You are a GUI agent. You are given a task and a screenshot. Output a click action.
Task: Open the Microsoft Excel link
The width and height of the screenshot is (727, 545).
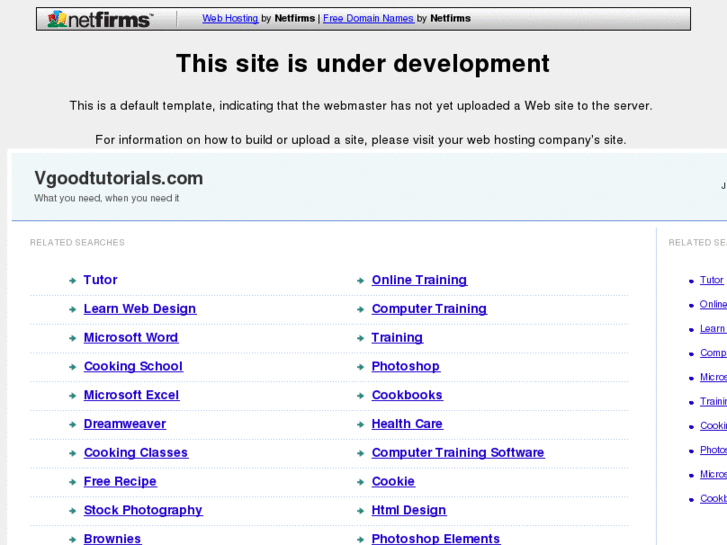[131, 395]
